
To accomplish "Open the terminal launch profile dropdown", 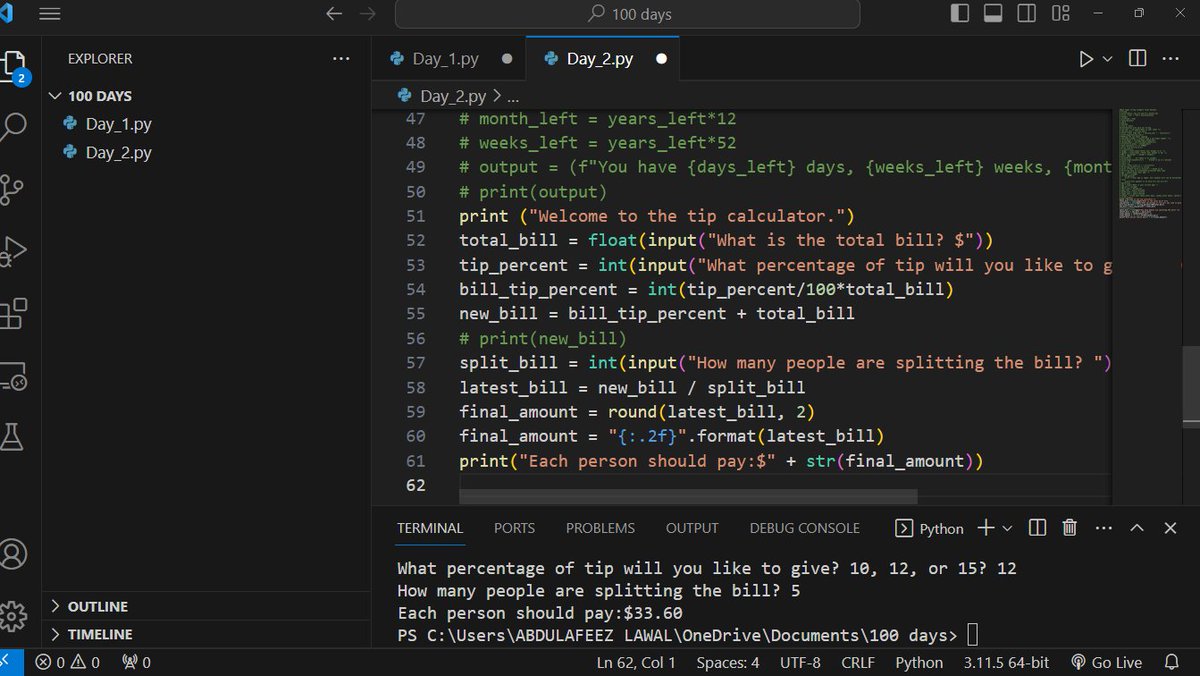I will (1007, 528).
